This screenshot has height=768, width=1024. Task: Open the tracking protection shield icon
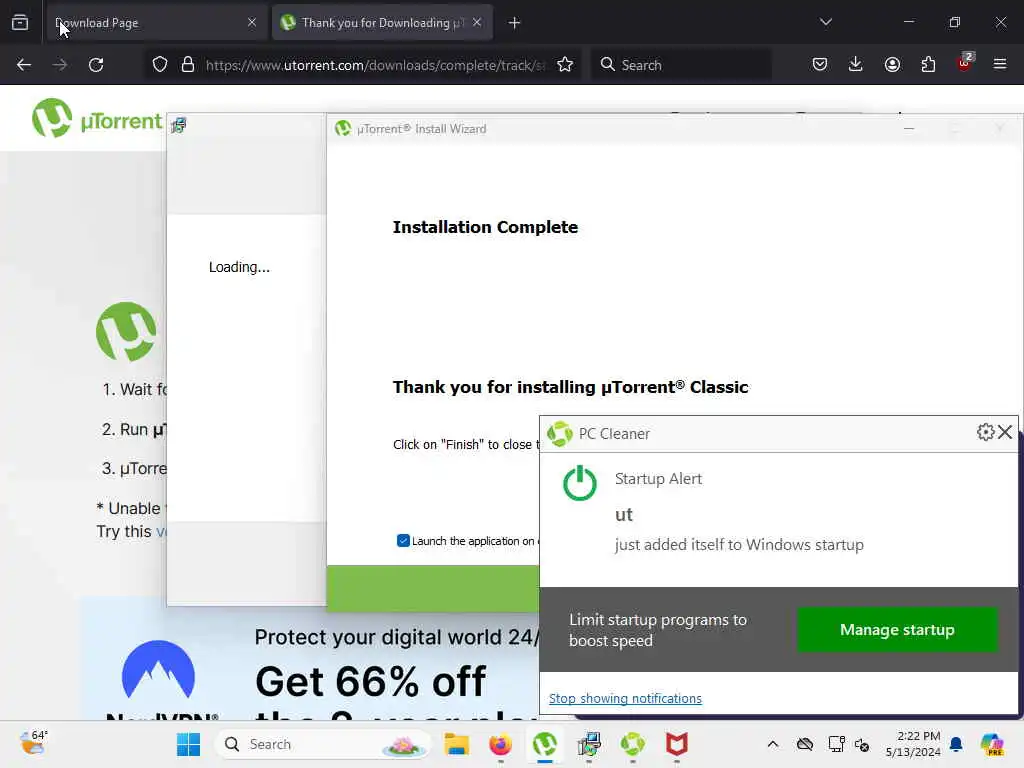coord(160,65)
